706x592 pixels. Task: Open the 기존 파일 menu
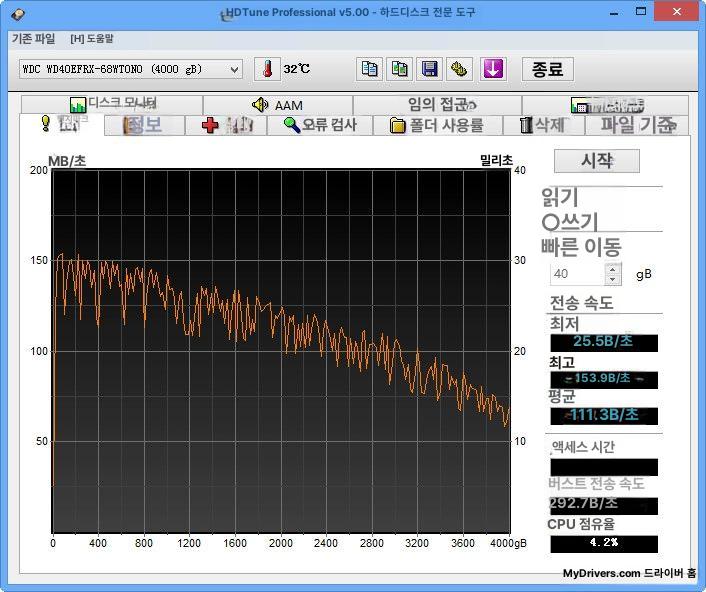point(33,38)
